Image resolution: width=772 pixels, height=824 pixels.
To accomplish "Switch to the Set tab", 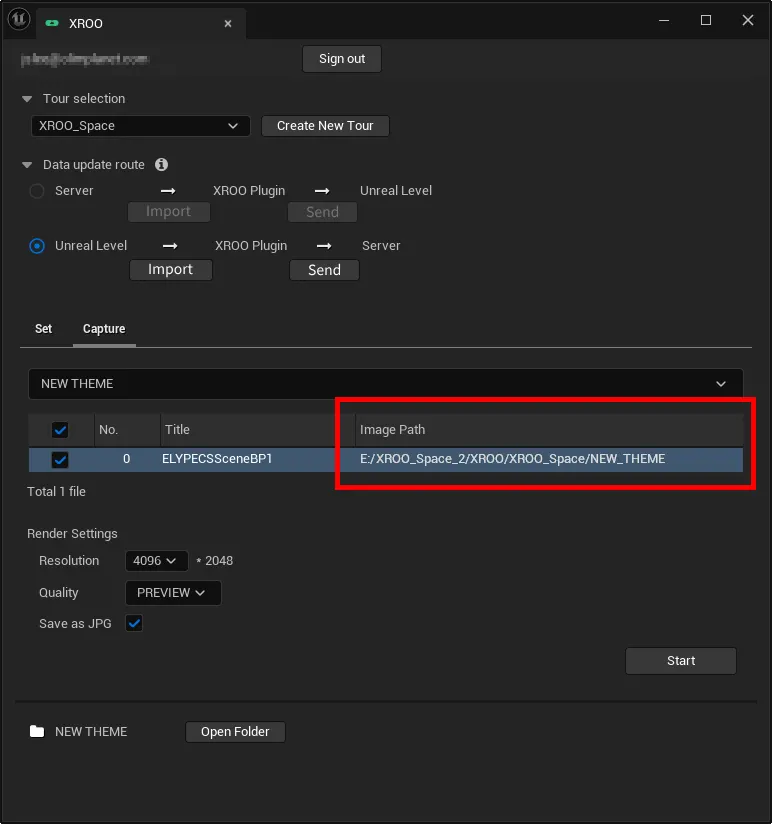I will (44, 329).
